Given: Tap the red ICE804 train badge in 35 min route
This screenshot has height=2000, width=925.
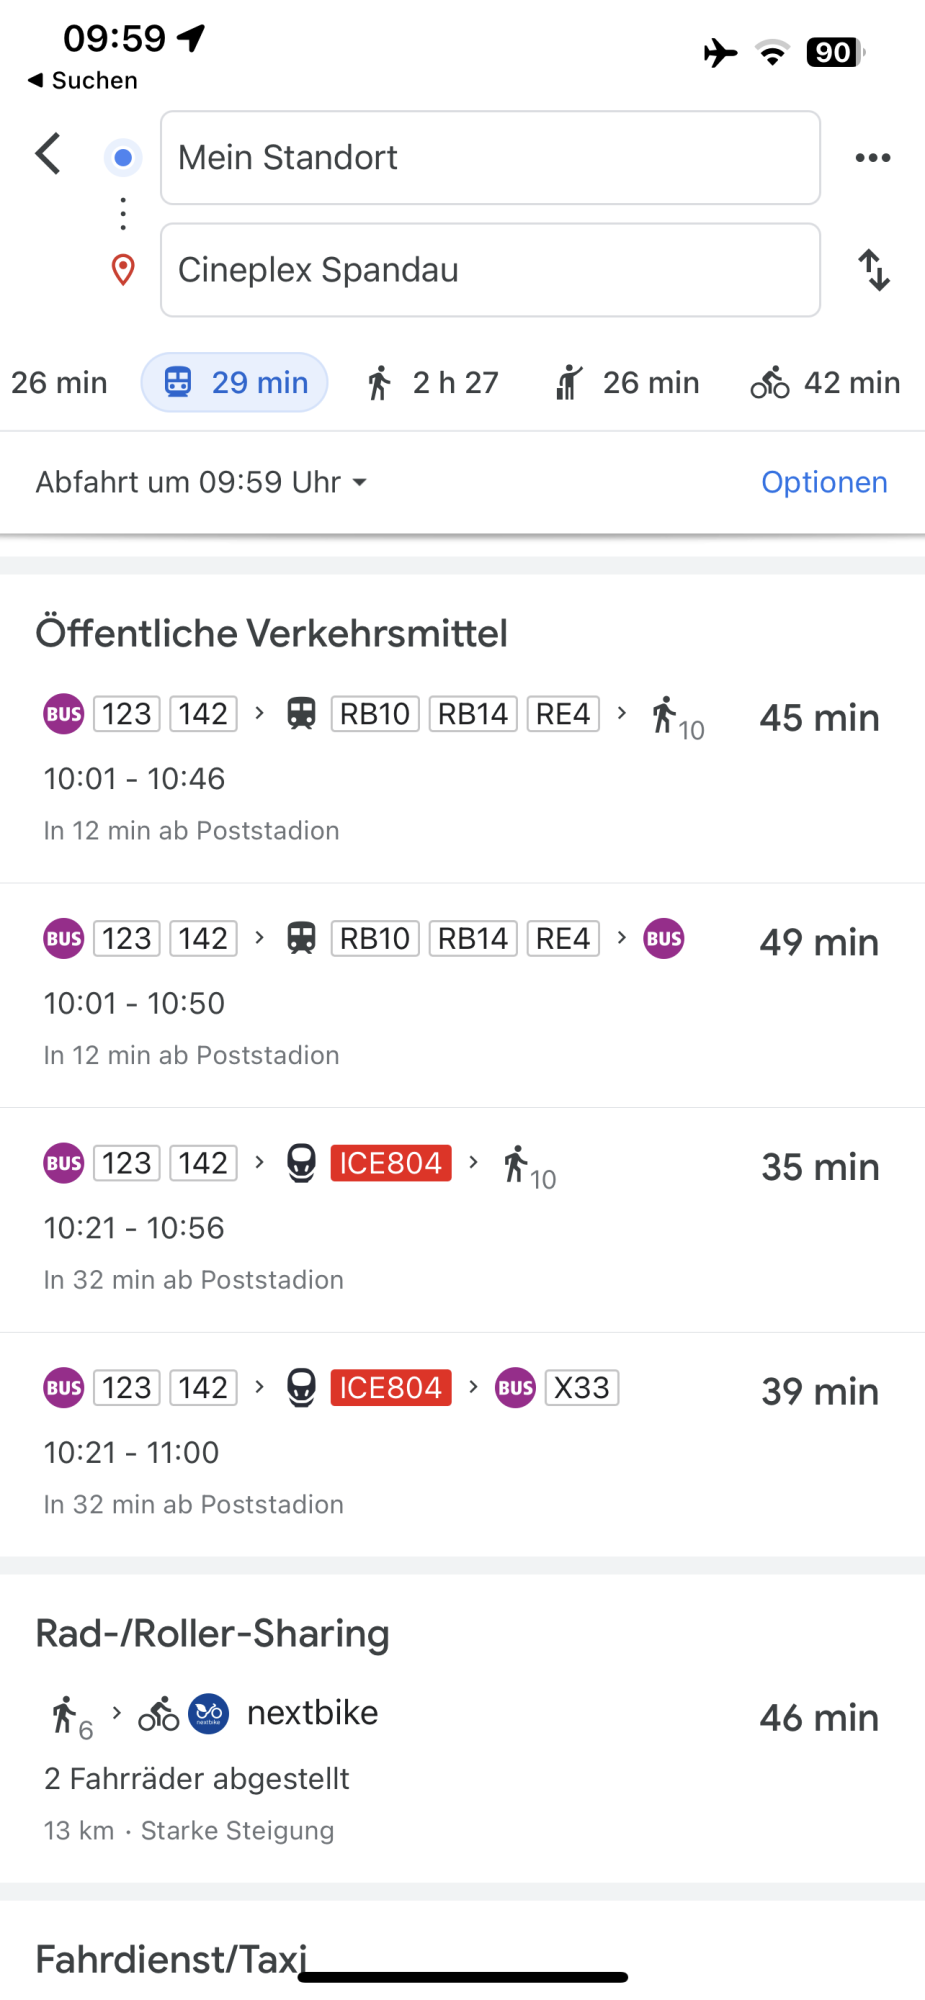Looking at the screenshot, I should tap(391, 1163).
